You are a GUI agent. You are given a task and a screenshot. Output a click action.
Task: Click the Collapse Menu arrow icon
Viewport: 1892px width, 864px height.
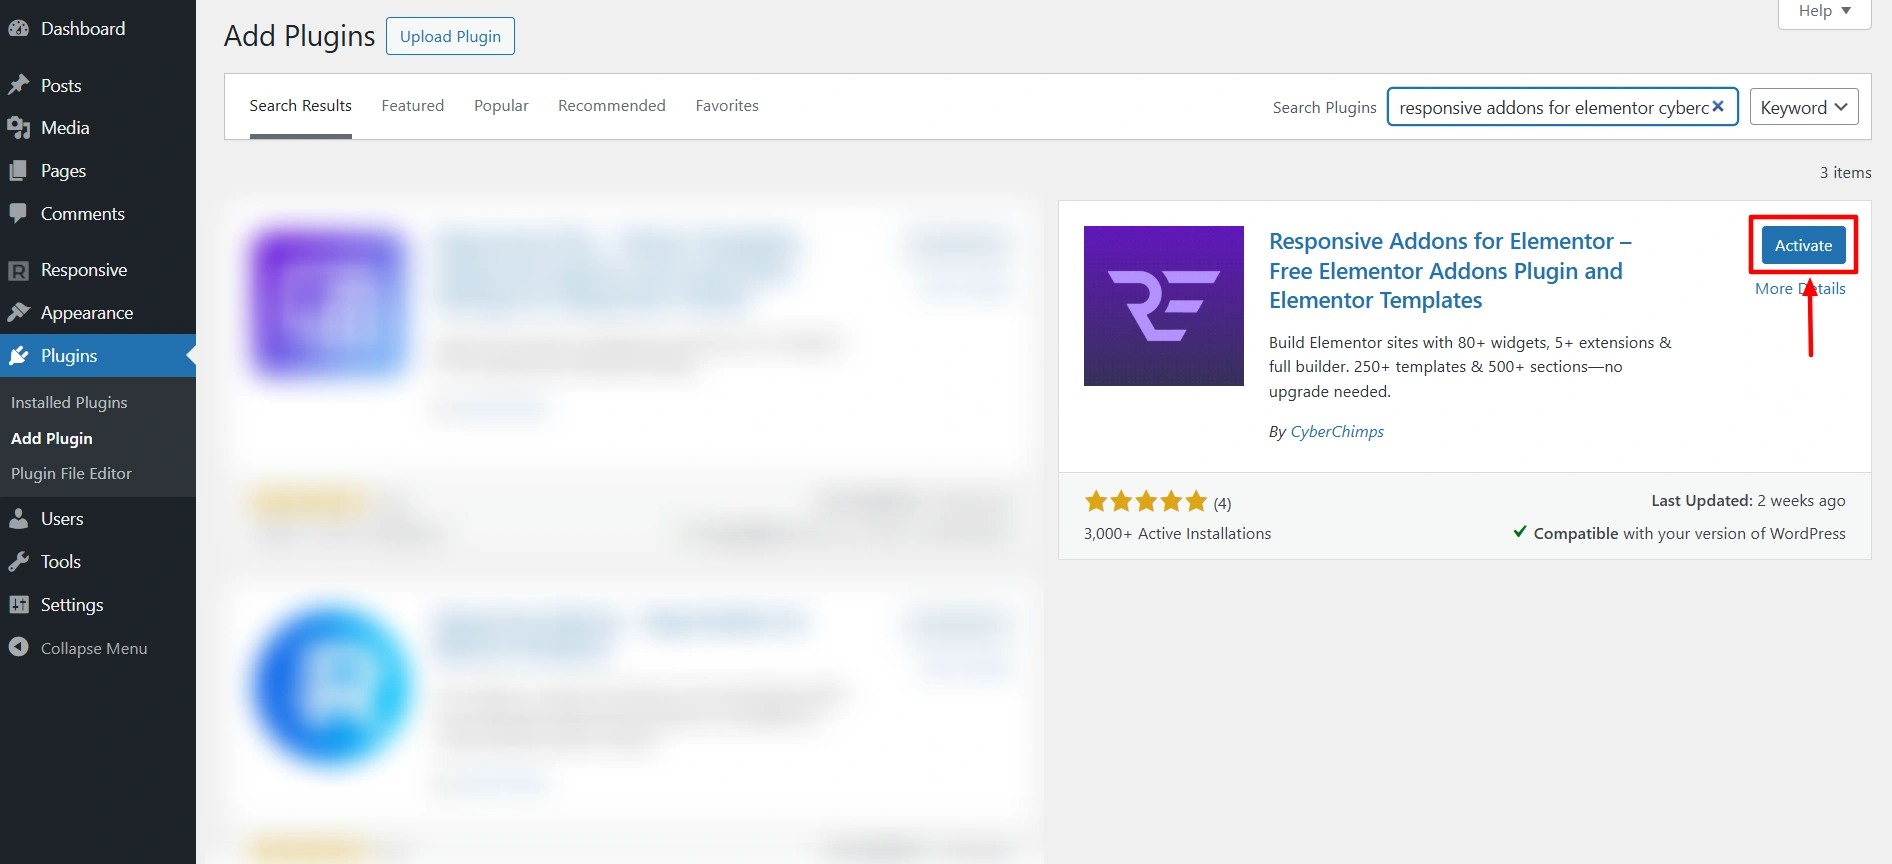point(18,648)
